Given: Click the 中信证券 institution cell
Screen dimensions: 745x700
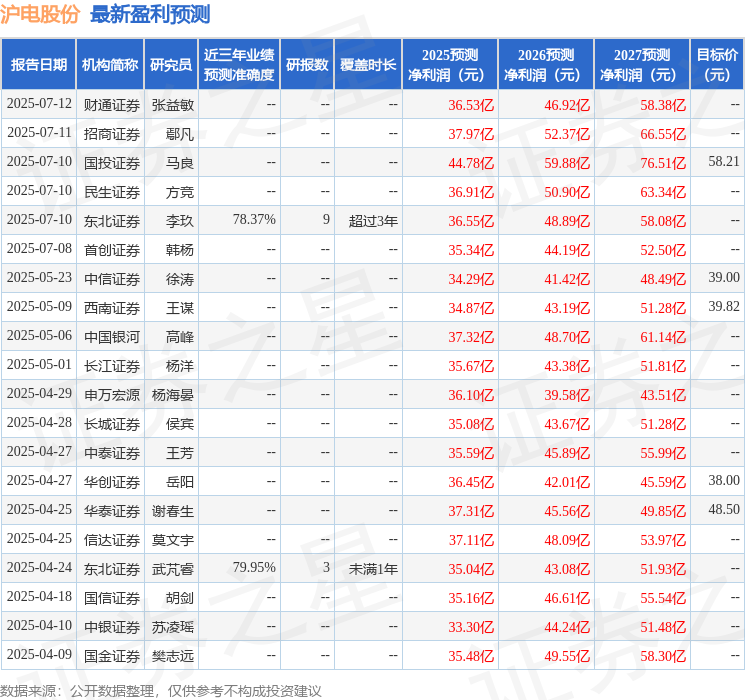Looking at the screenshot, I should coord(112,279).
